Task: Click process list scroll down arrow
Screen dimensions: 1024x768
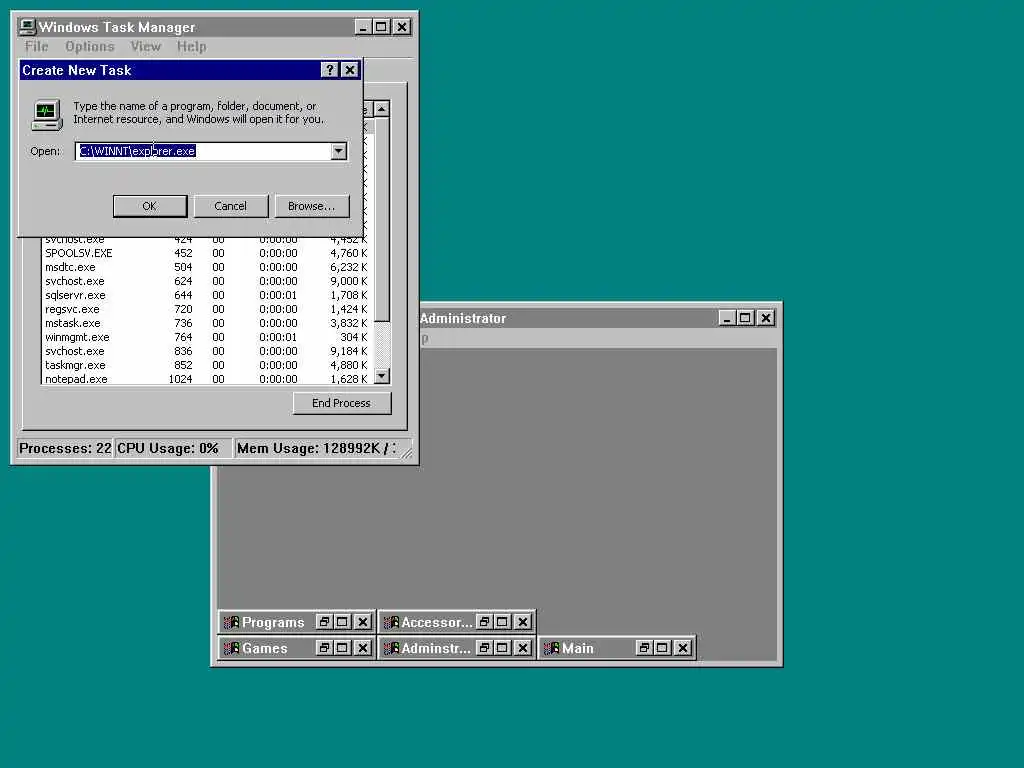Action: pyautogui.click(x=382, y=376)
